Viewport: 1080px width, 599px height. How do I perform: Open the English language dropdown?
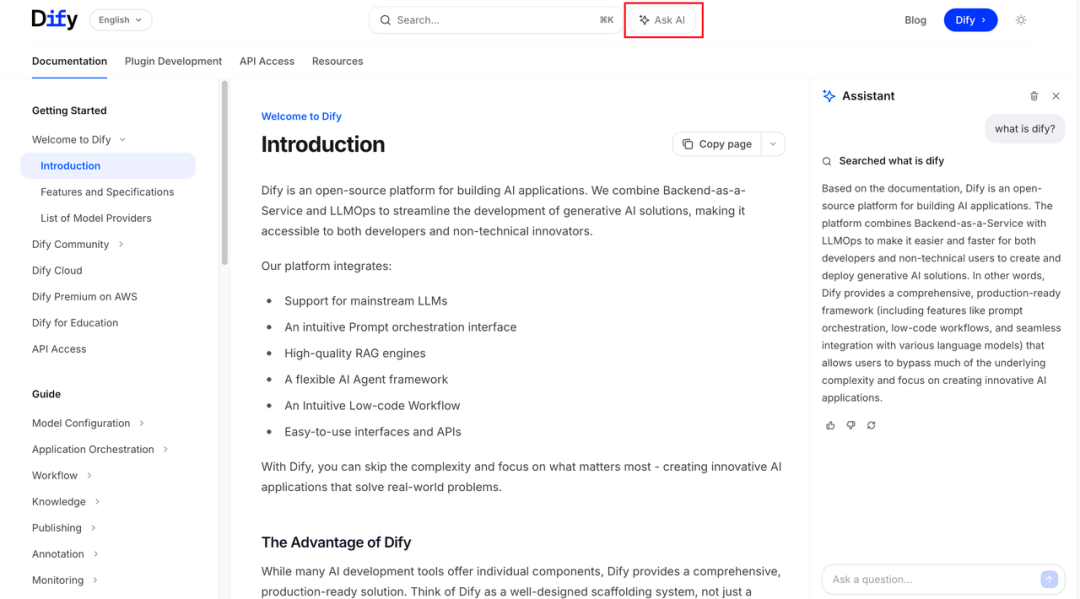pos(121,20)
